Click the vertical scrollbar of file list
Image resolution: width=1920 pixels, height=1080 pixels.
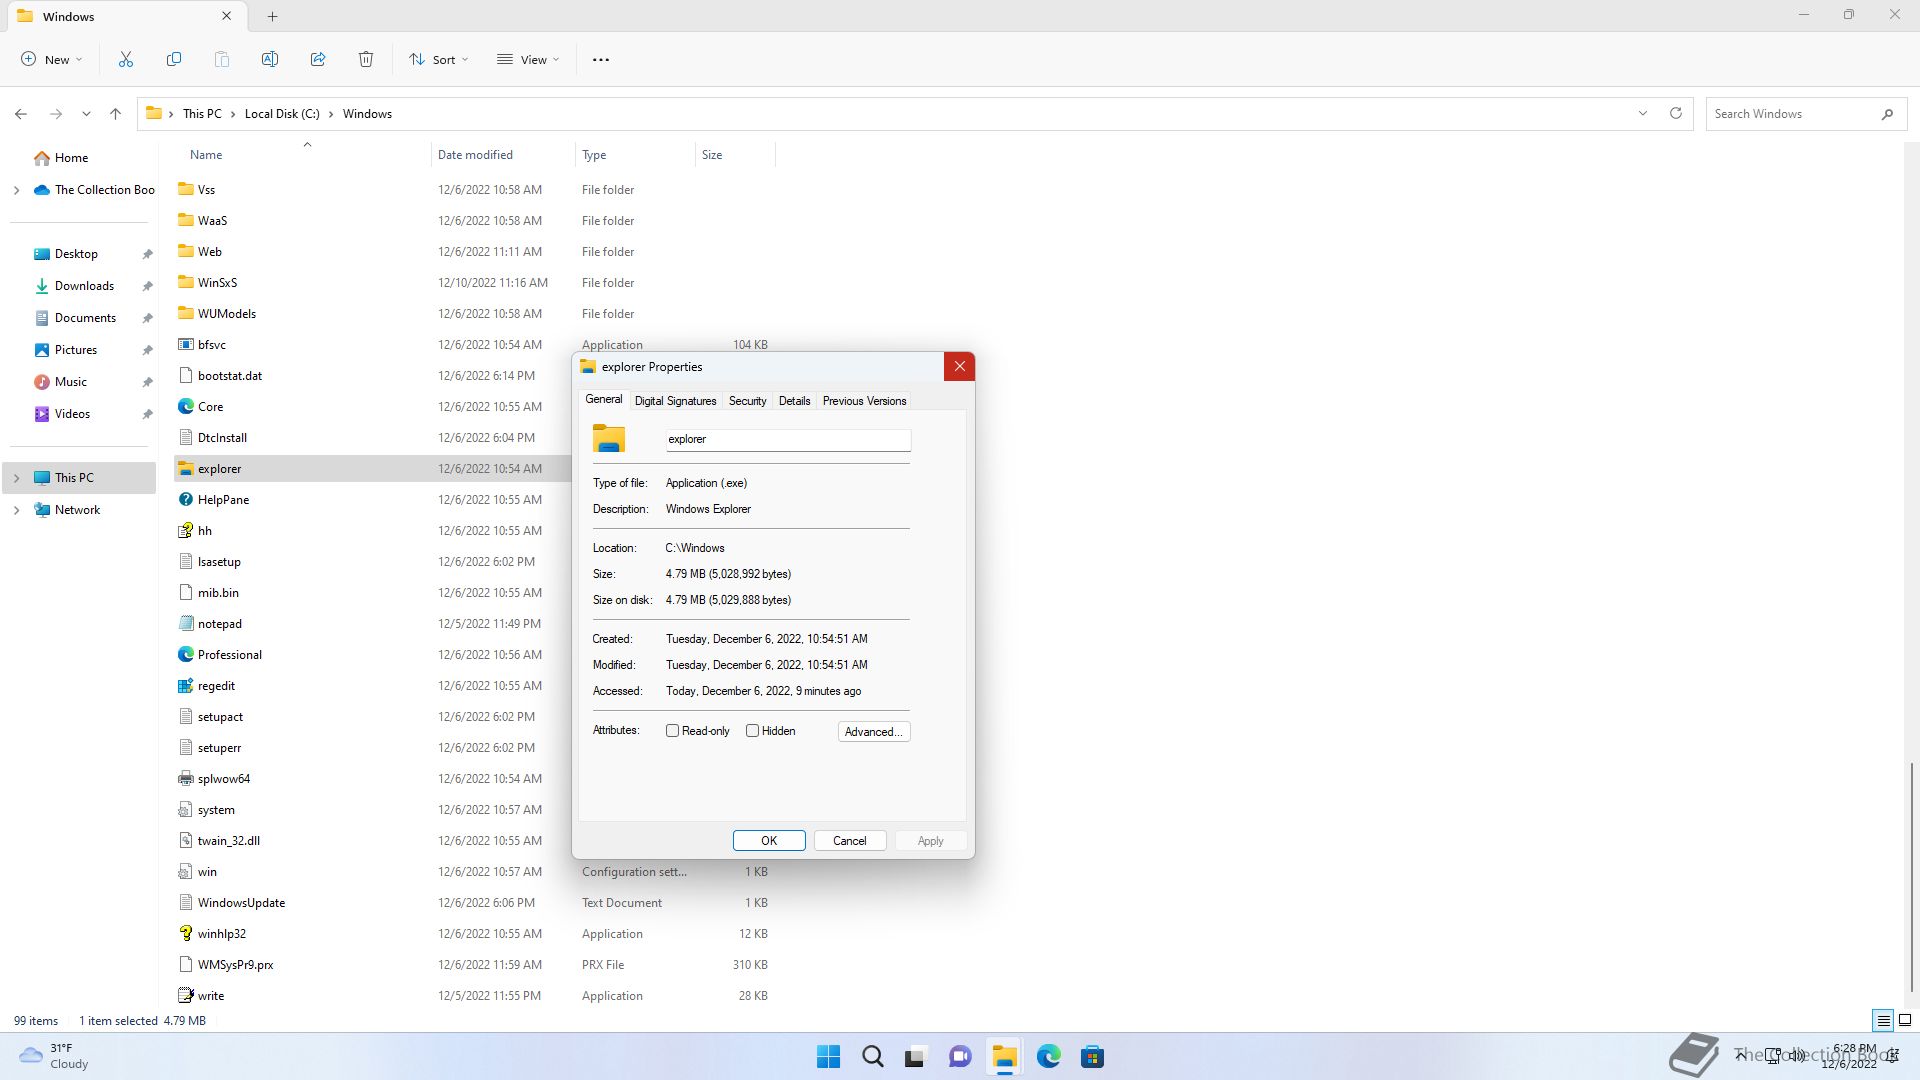point(1911,877)
